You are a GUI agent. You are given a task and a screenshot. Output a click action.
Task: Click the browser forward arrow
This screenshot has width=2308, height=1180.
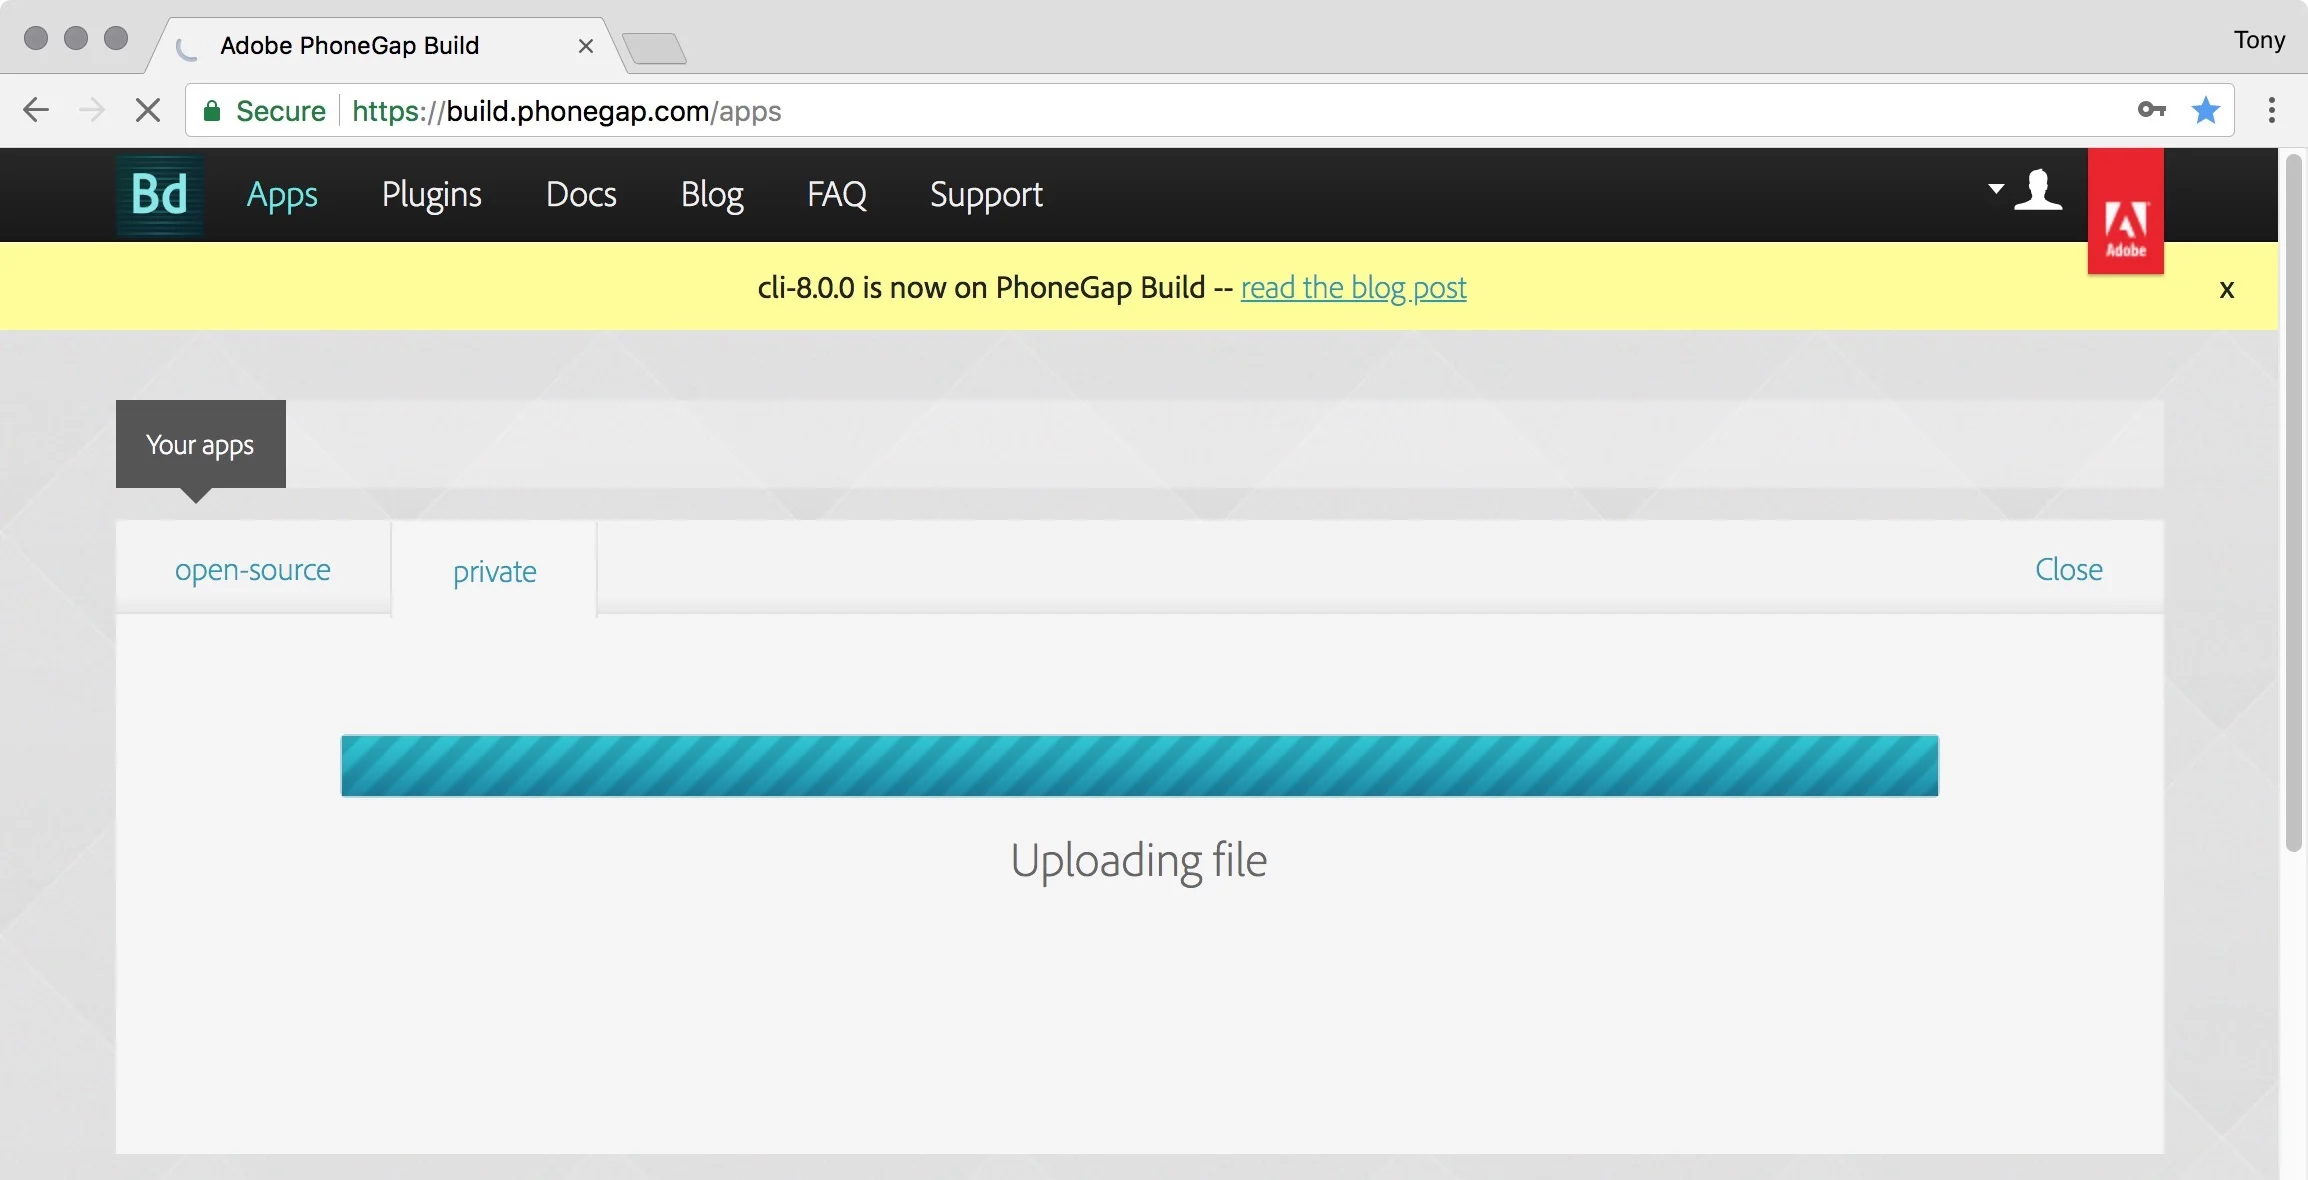(x=91, y=110)
